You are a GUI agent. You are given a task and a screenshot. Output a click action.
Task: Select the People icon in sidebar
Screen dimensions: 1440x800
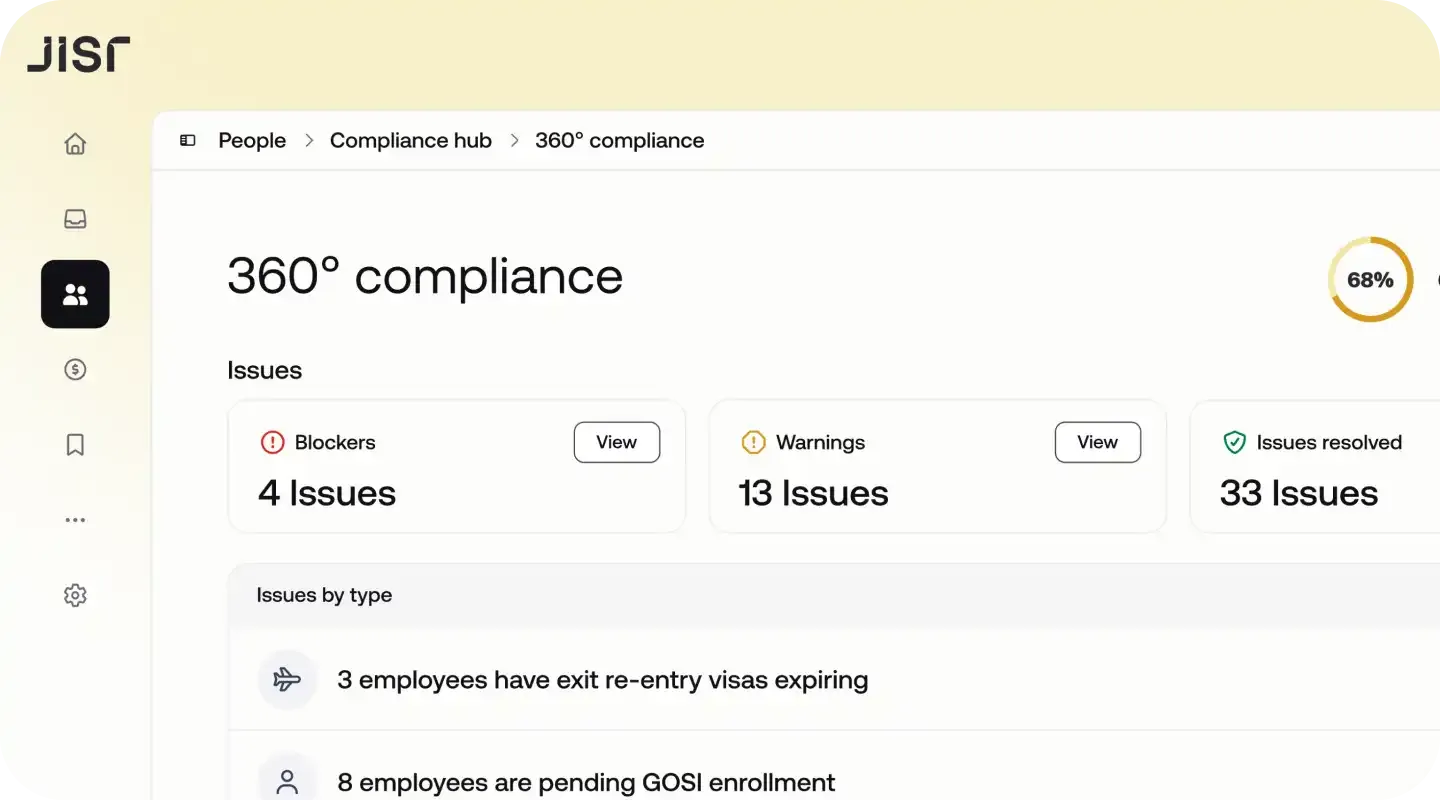(75, 294)
